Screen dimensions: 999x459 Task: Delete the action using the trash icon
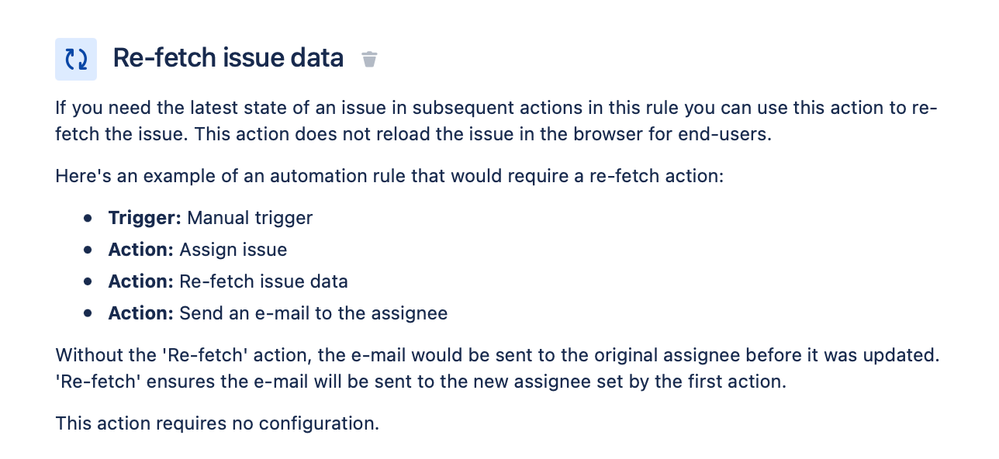pos(370,59)
